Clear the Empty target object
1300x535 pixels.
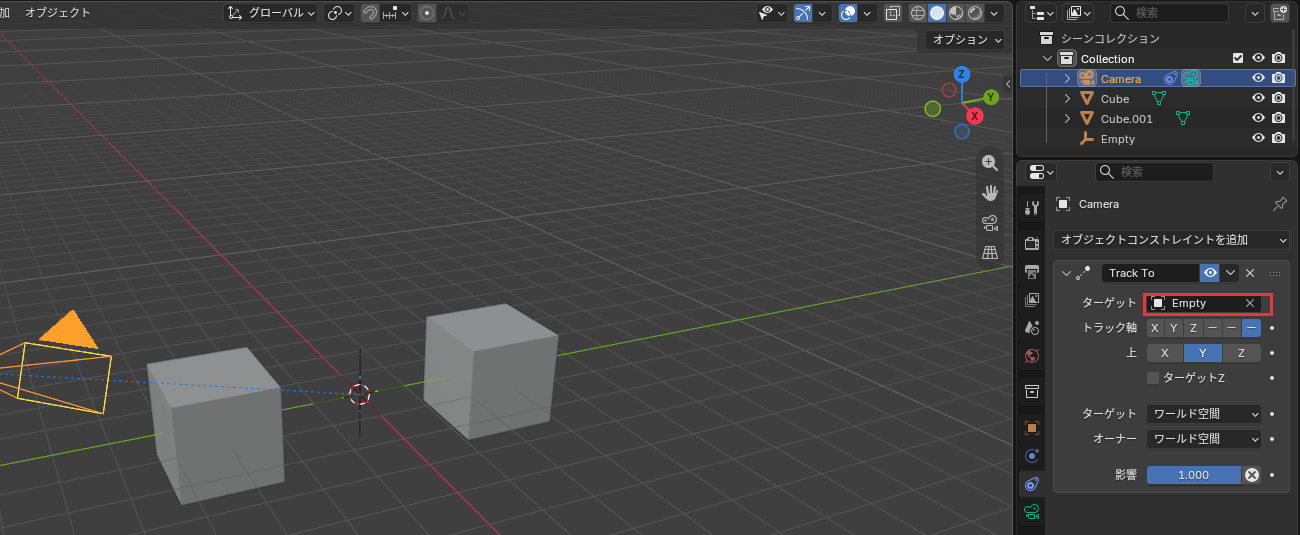pos(1250,303)
